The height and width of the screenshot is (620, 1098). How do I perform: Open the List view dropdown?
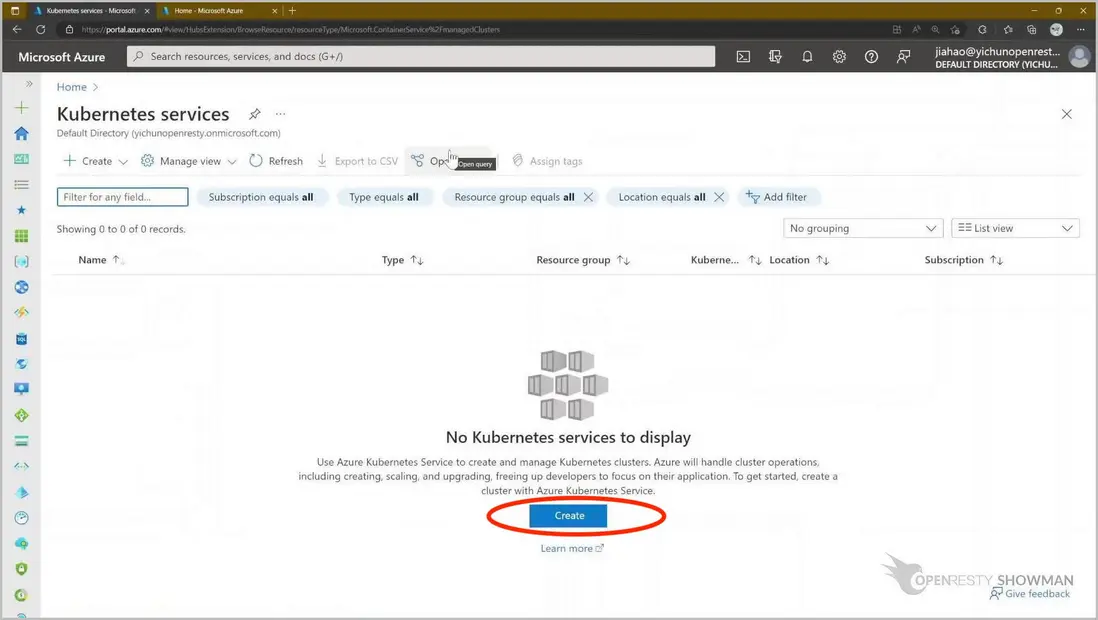[x=1015, y=228]
